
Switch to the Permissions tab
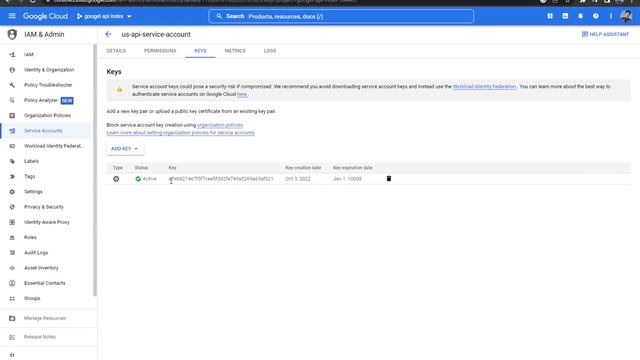click(160, 51)
